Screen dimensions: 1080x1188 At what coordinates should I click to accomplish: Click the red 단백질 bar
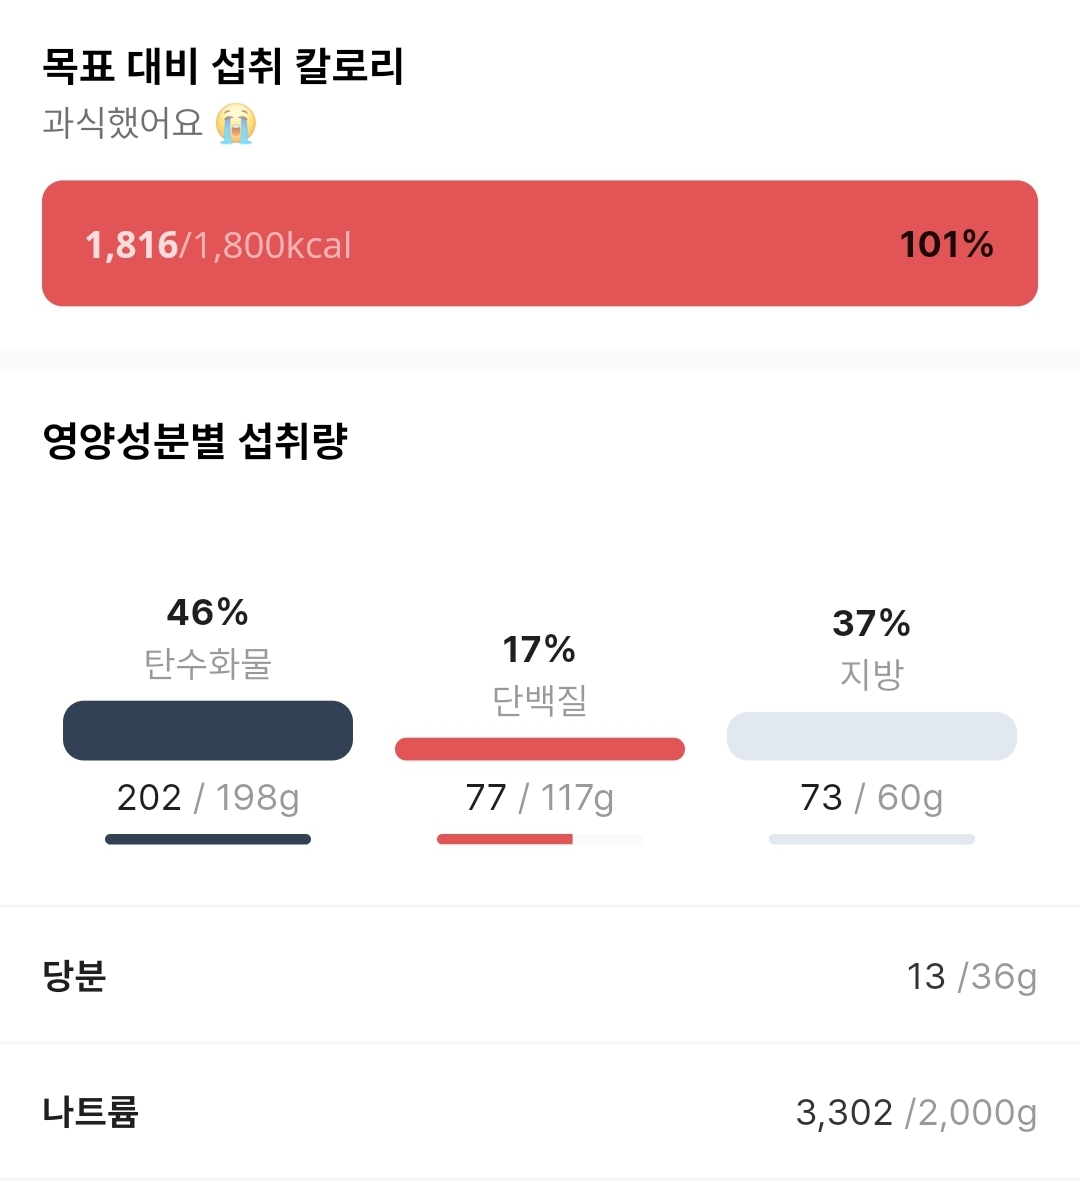pos(540,749)
